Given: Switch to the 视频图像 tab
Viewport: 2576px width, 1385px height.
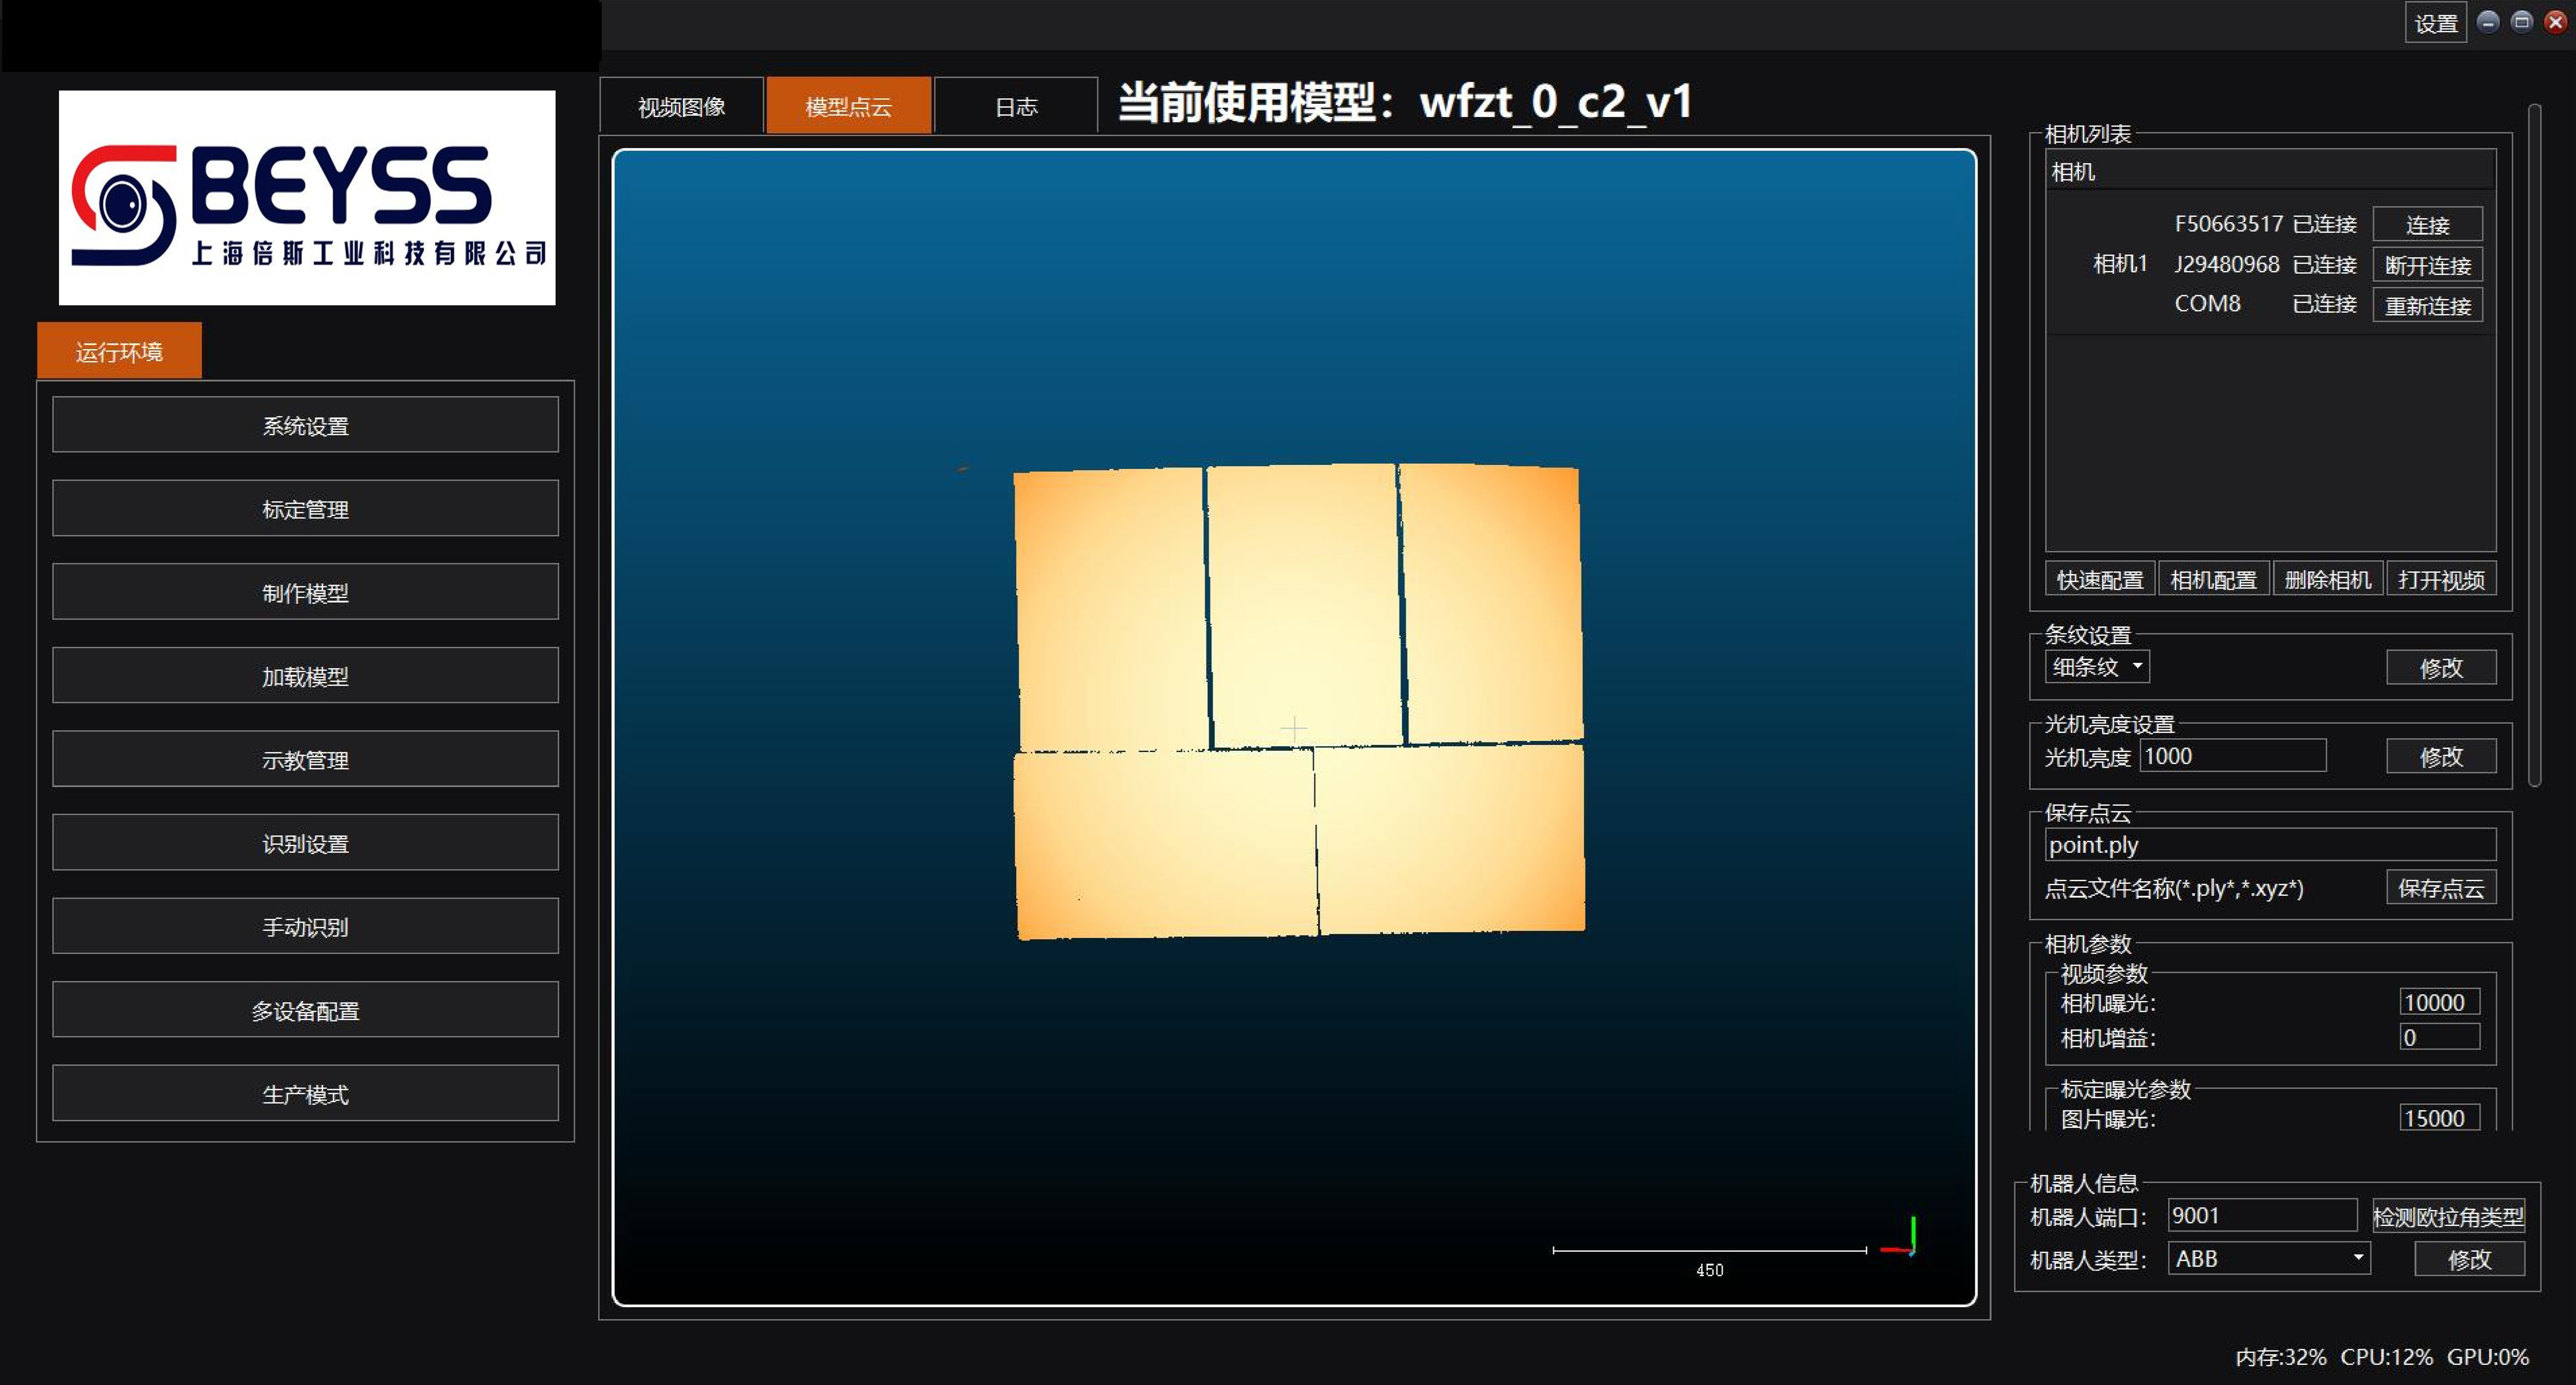Looking at the screenshot, I should tap(682, 106).
